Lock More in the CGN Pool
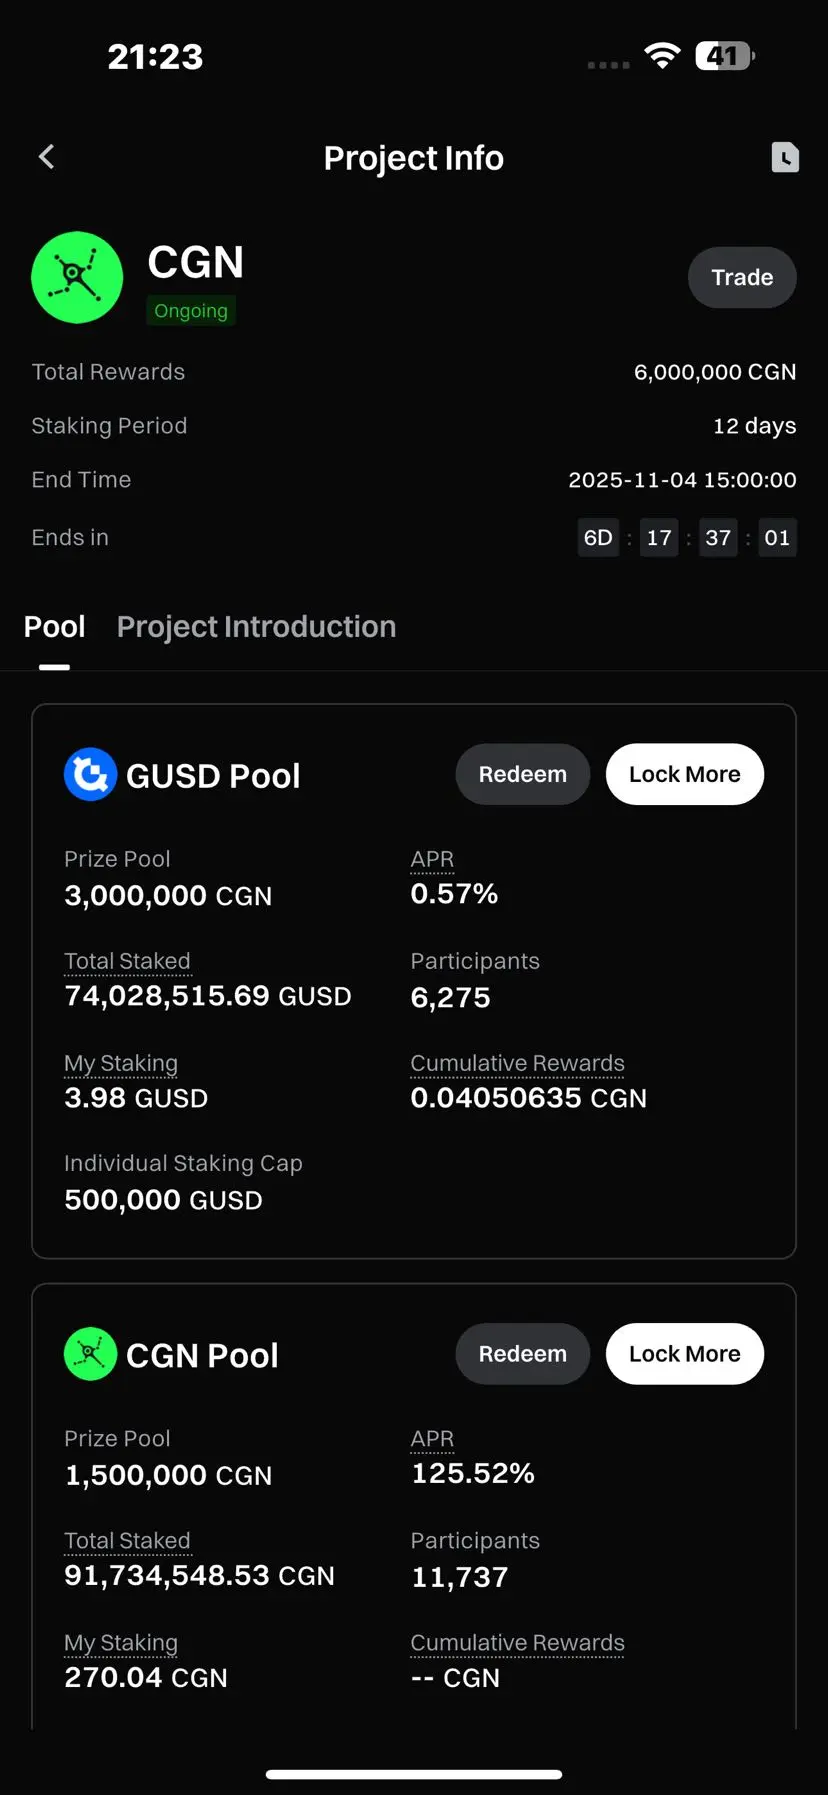 (x=684, y=1354)
